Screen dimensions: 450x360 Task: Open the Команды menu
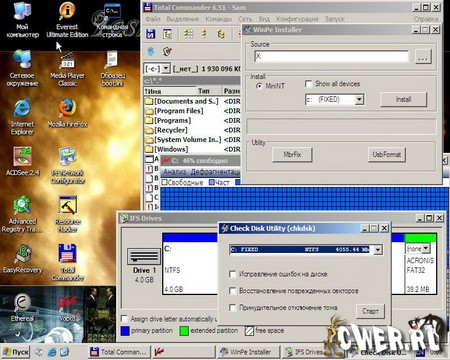point(218,19)
